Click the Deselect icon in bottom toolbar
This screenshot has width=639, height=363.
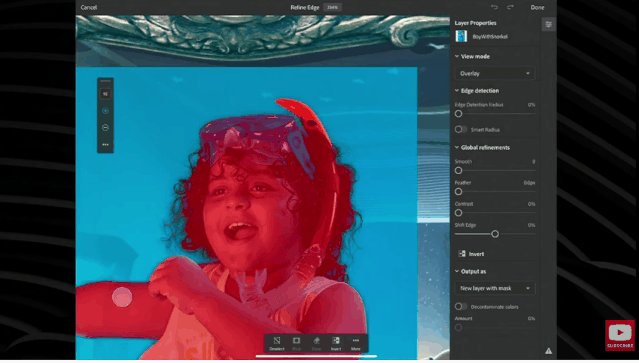pyautogui.click(x=276, y=340)
